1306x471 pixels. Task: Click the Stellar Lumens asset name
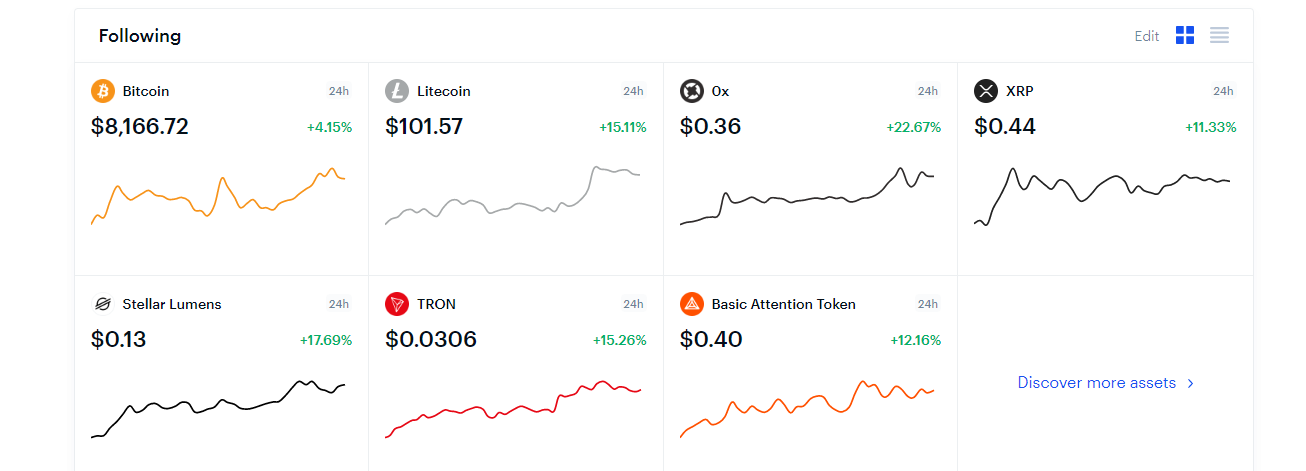pos(172,304)
